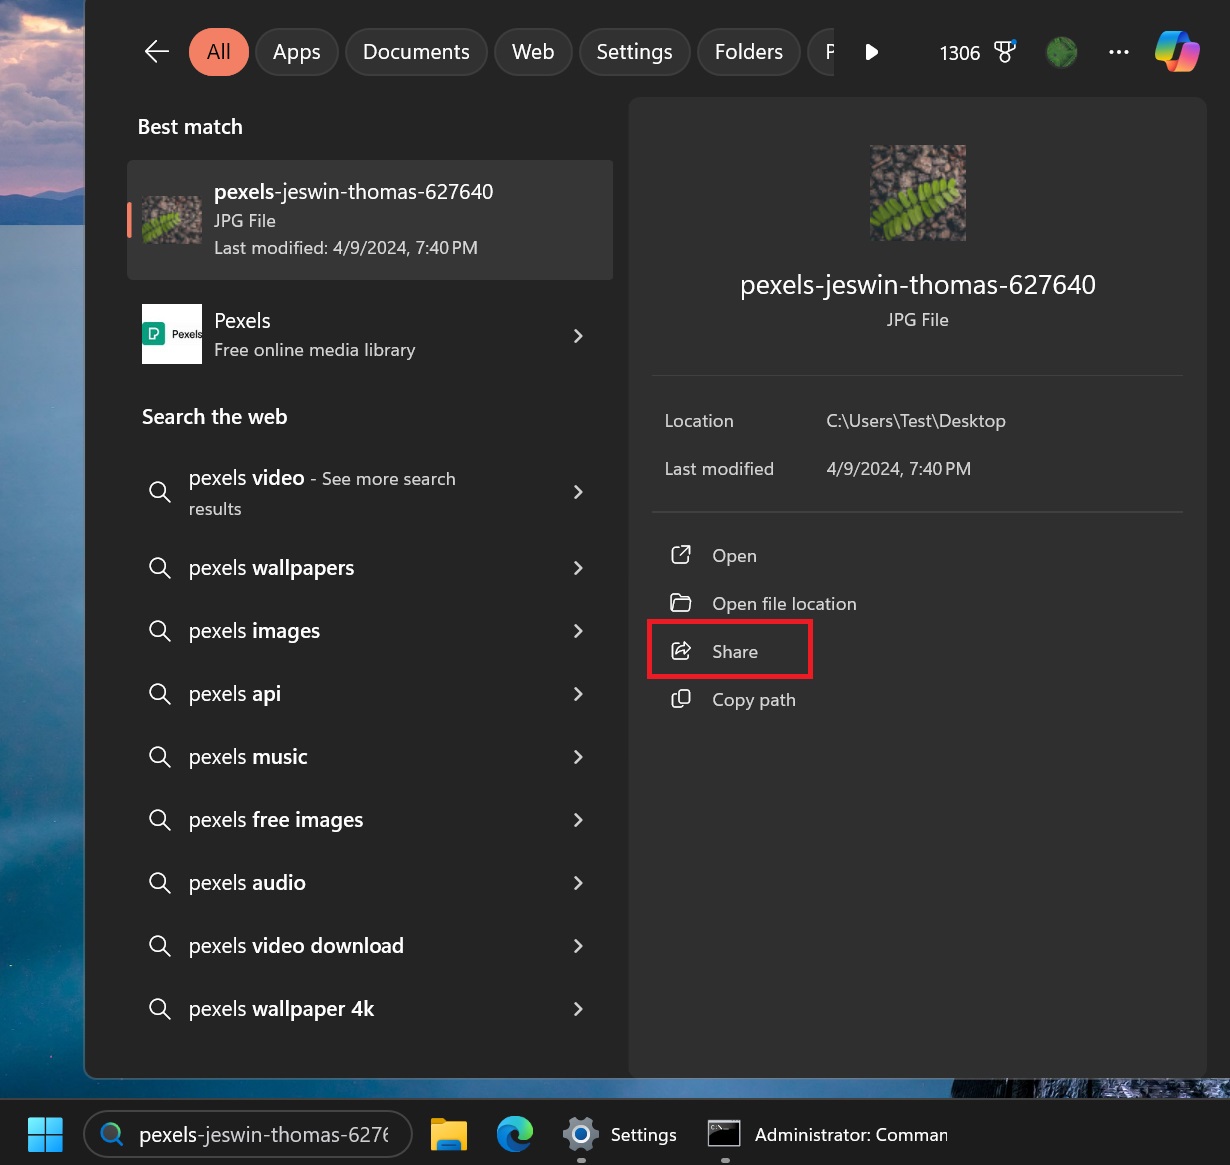
Task: Launch Microsoft Edge from the taskbar
Action: pos(515,1134)
